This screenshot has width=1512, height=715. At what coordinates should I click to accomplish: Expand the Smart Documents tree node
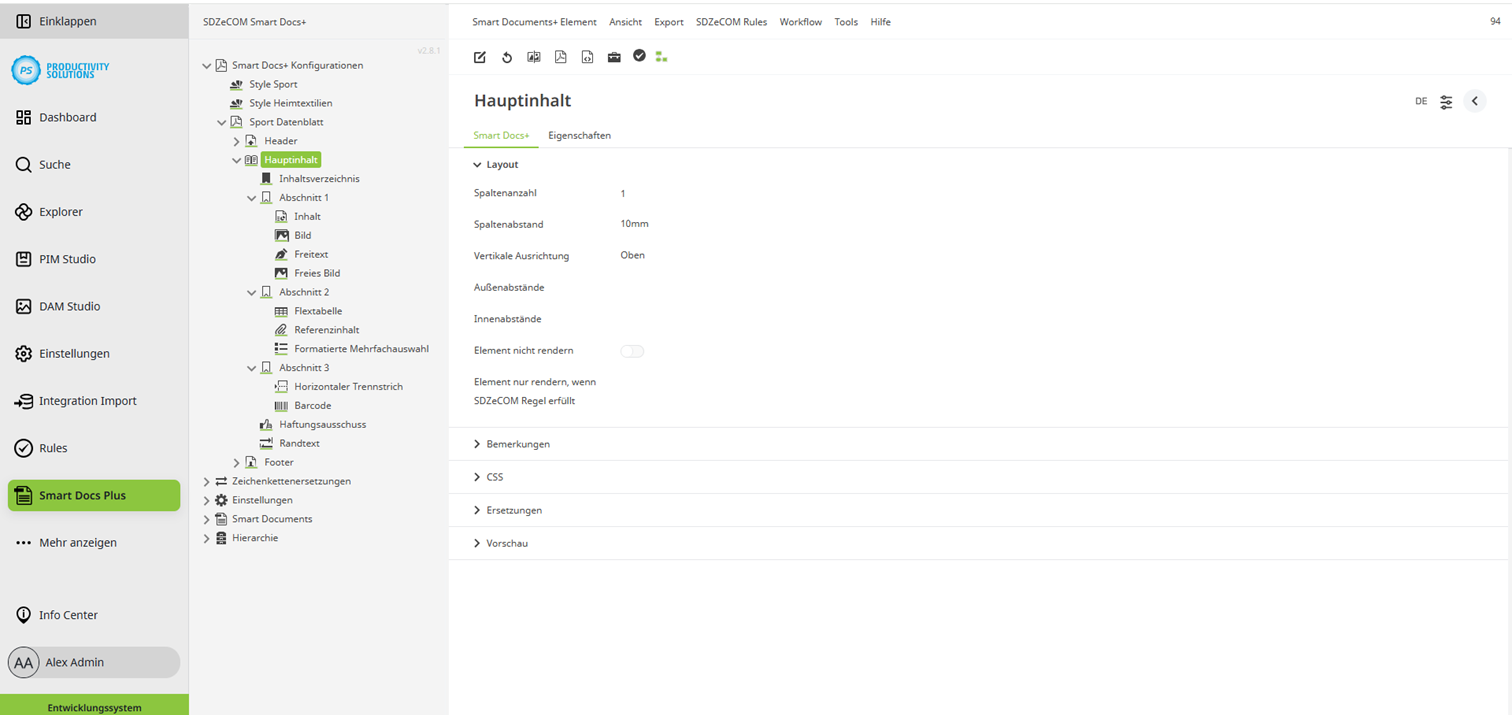(207, 518)
